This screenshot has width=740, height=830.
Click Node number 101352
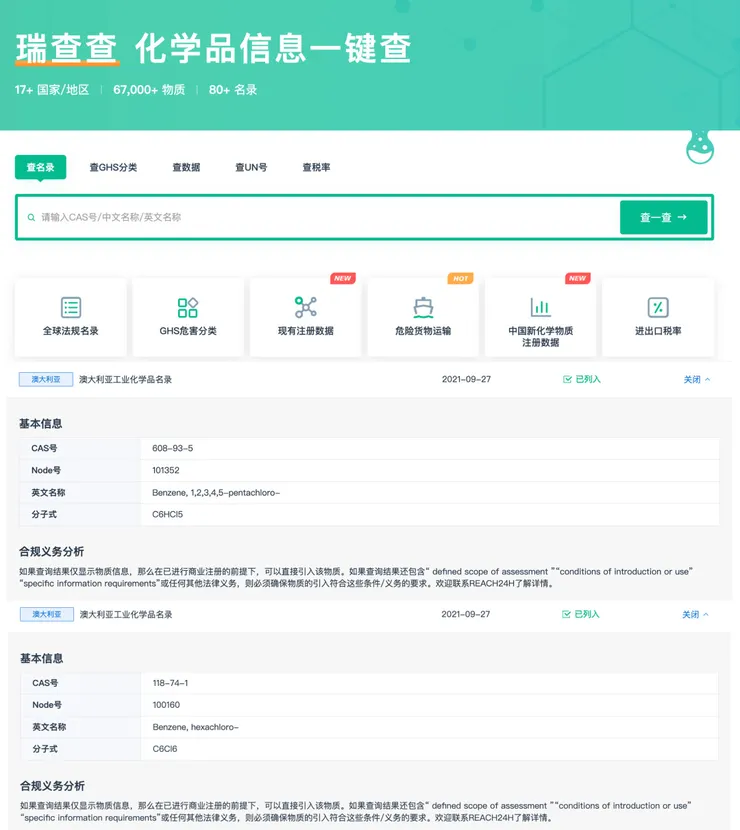(x=166, y=470)
